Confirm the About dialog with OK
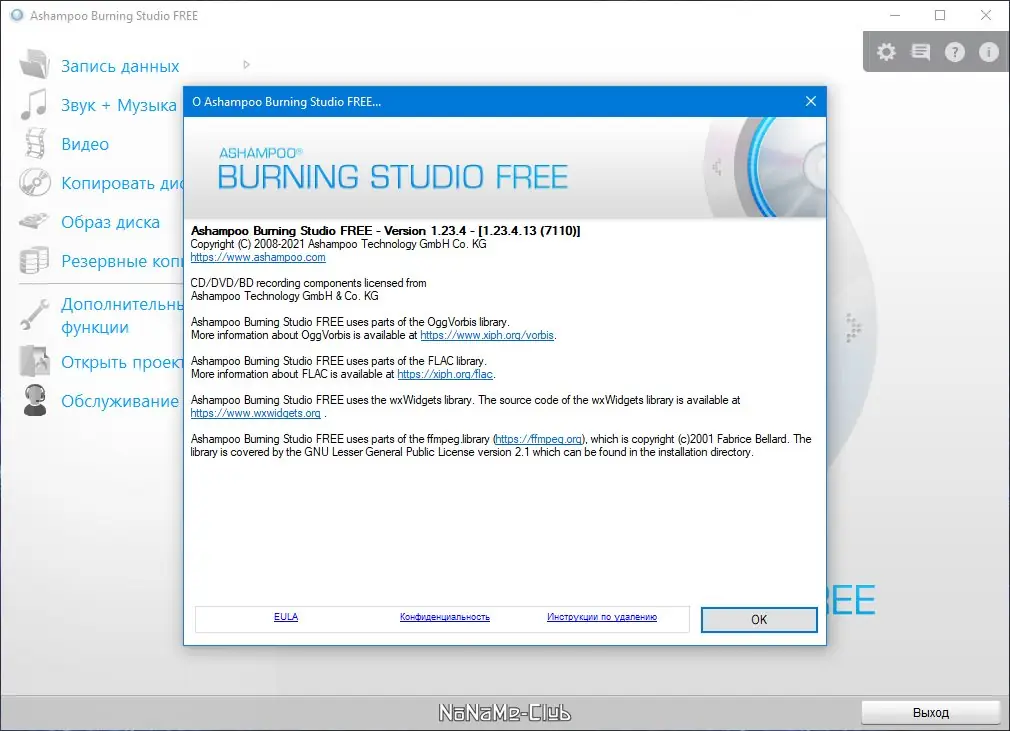1010x731 pixels. [759, 620]
